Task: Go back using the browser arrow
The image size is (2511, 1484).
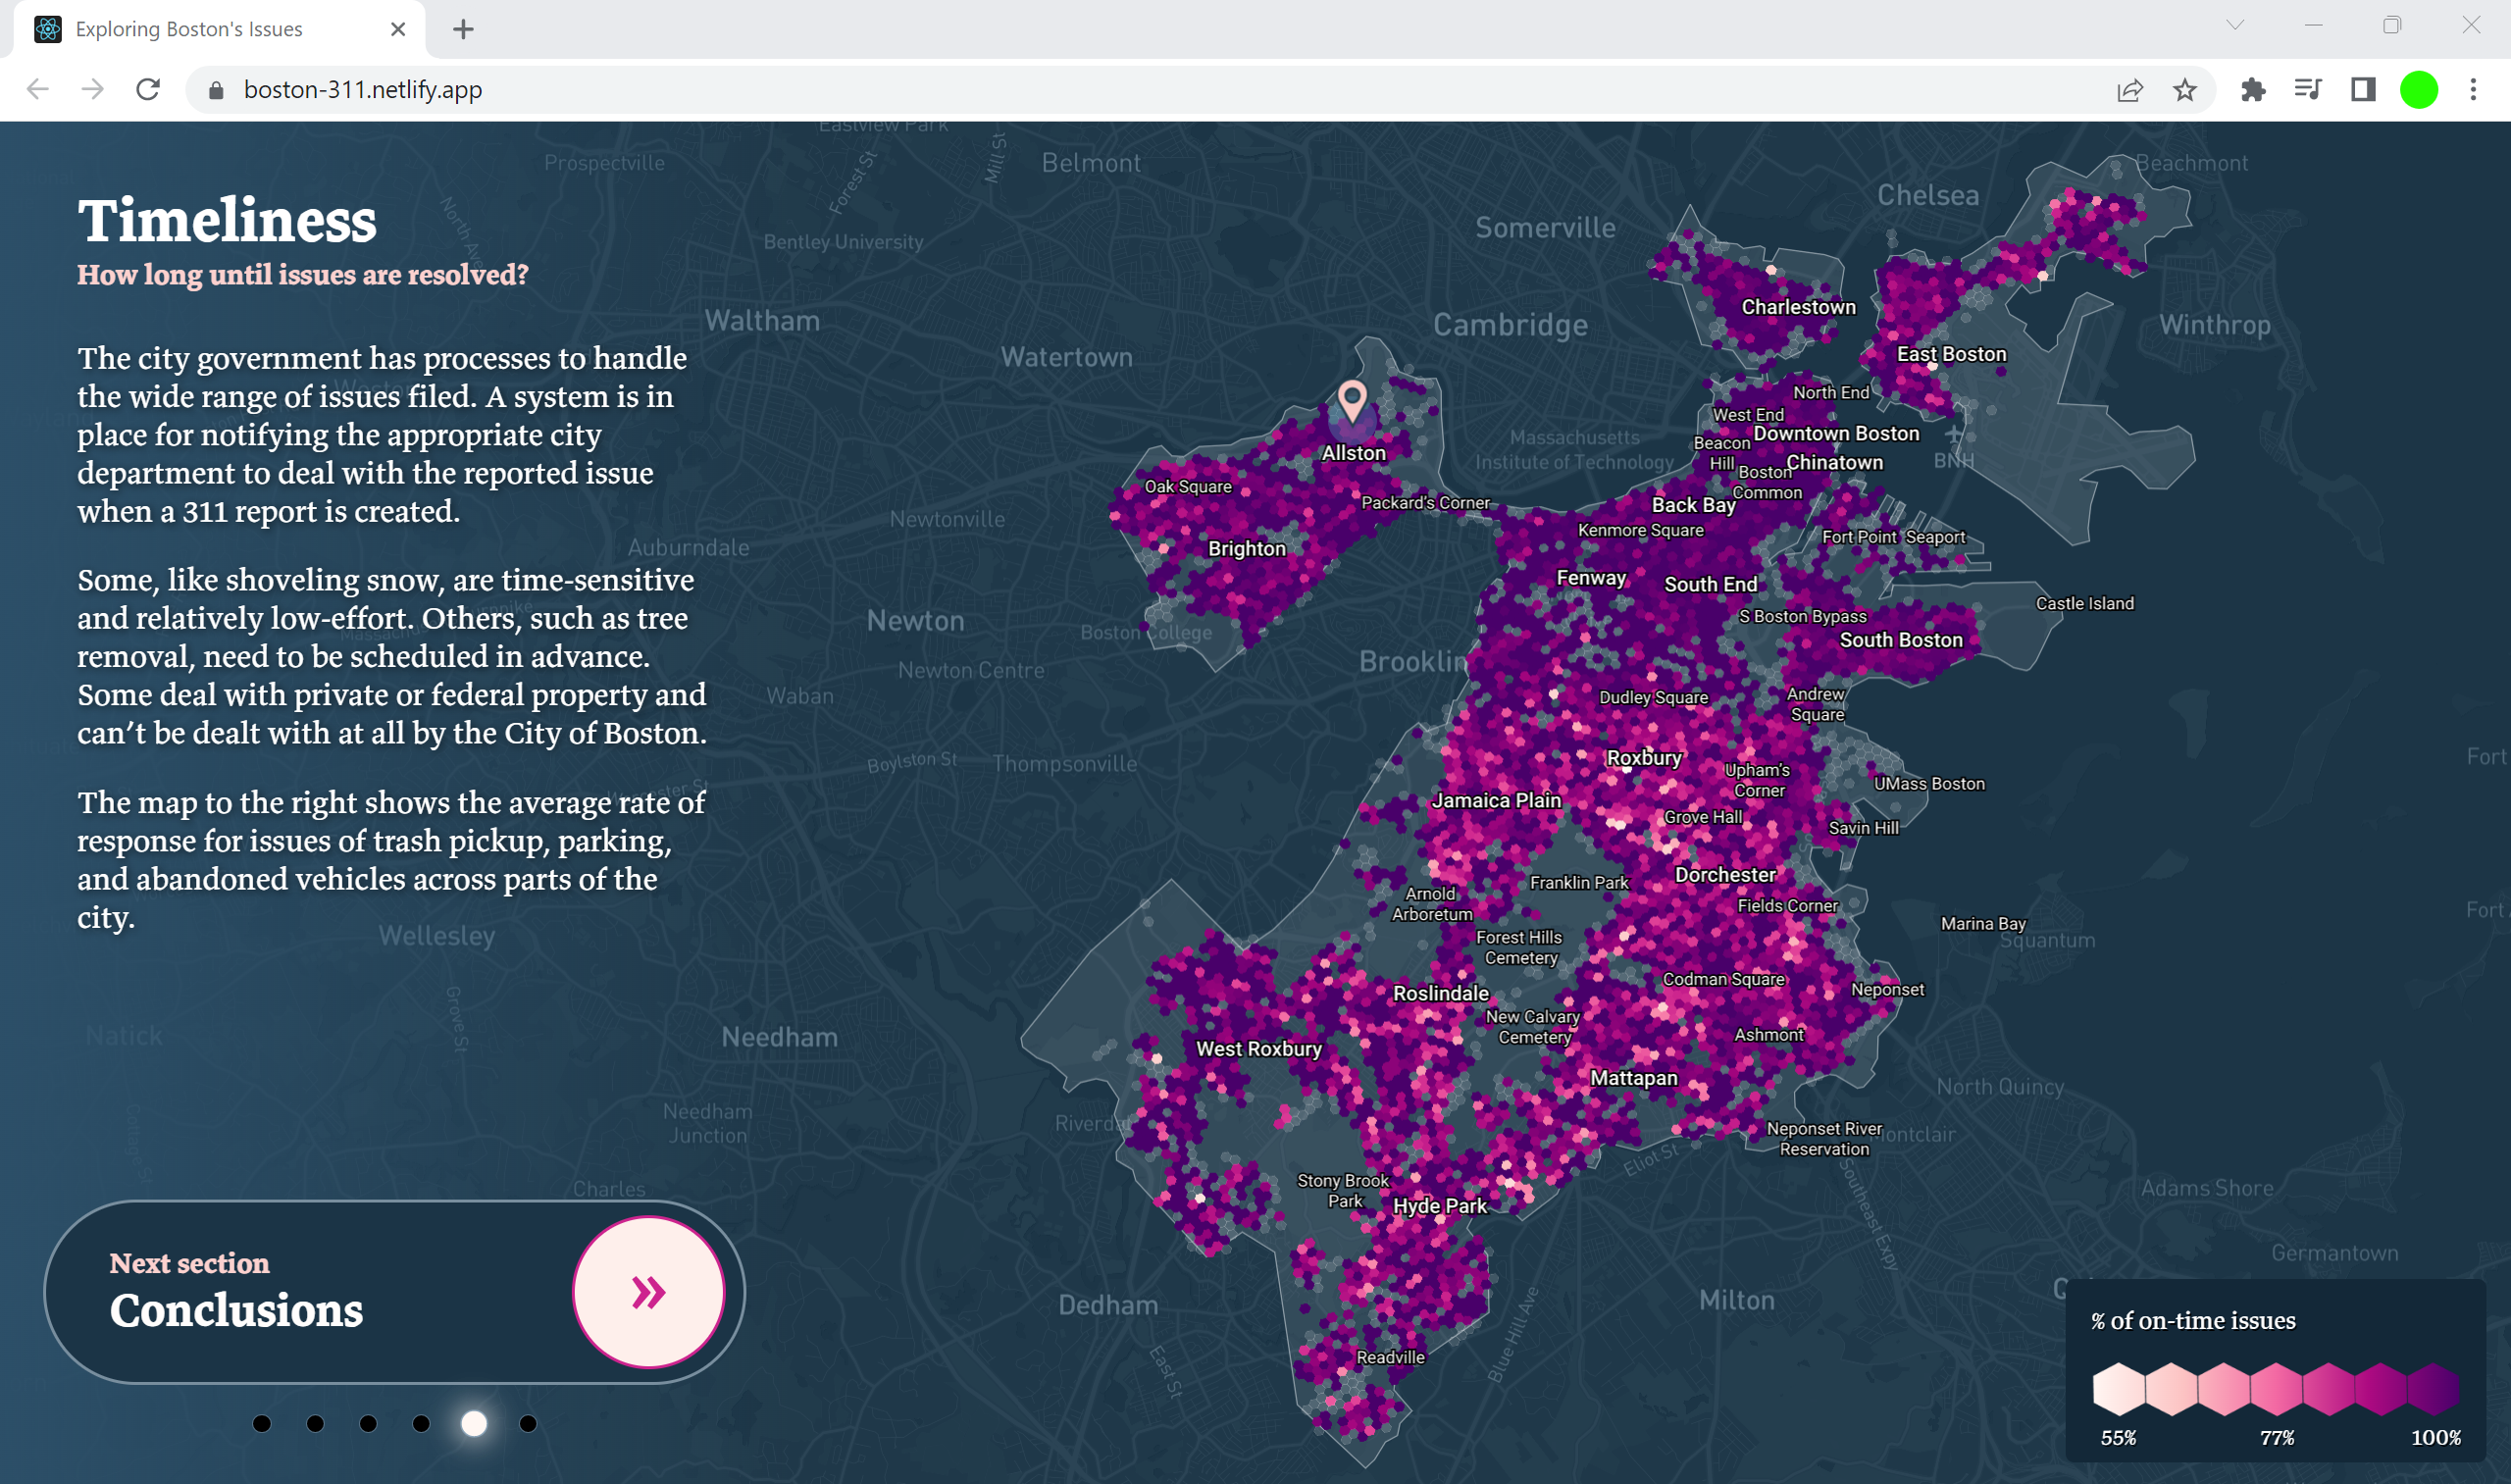Action: pyautogui.click(x=38, y=90)
